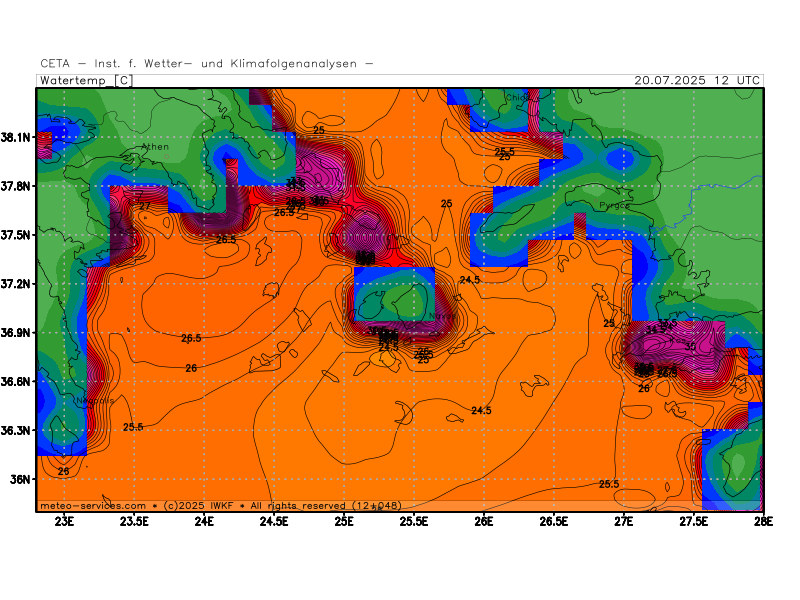Viewport: 800px width, 600px height.
Task: Click the 24E longitude label
Action: (x=204, y=521)
